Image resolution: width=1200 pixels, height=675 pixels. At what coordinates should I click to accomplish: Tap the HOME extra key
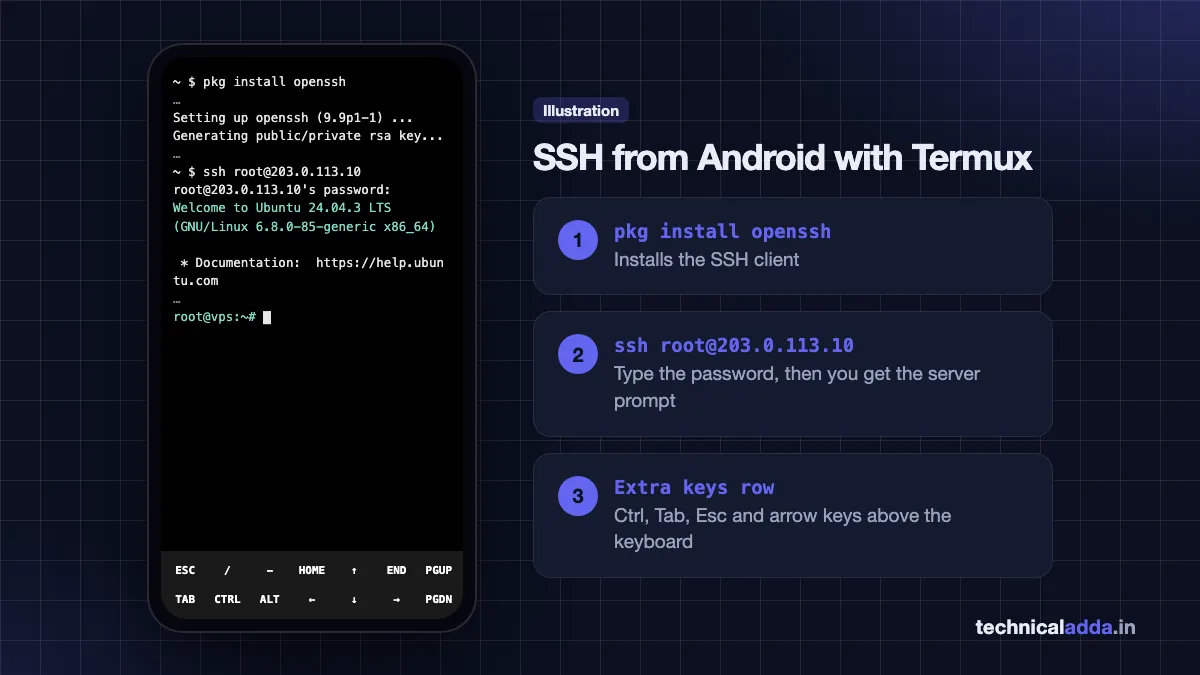coord(312,570)
